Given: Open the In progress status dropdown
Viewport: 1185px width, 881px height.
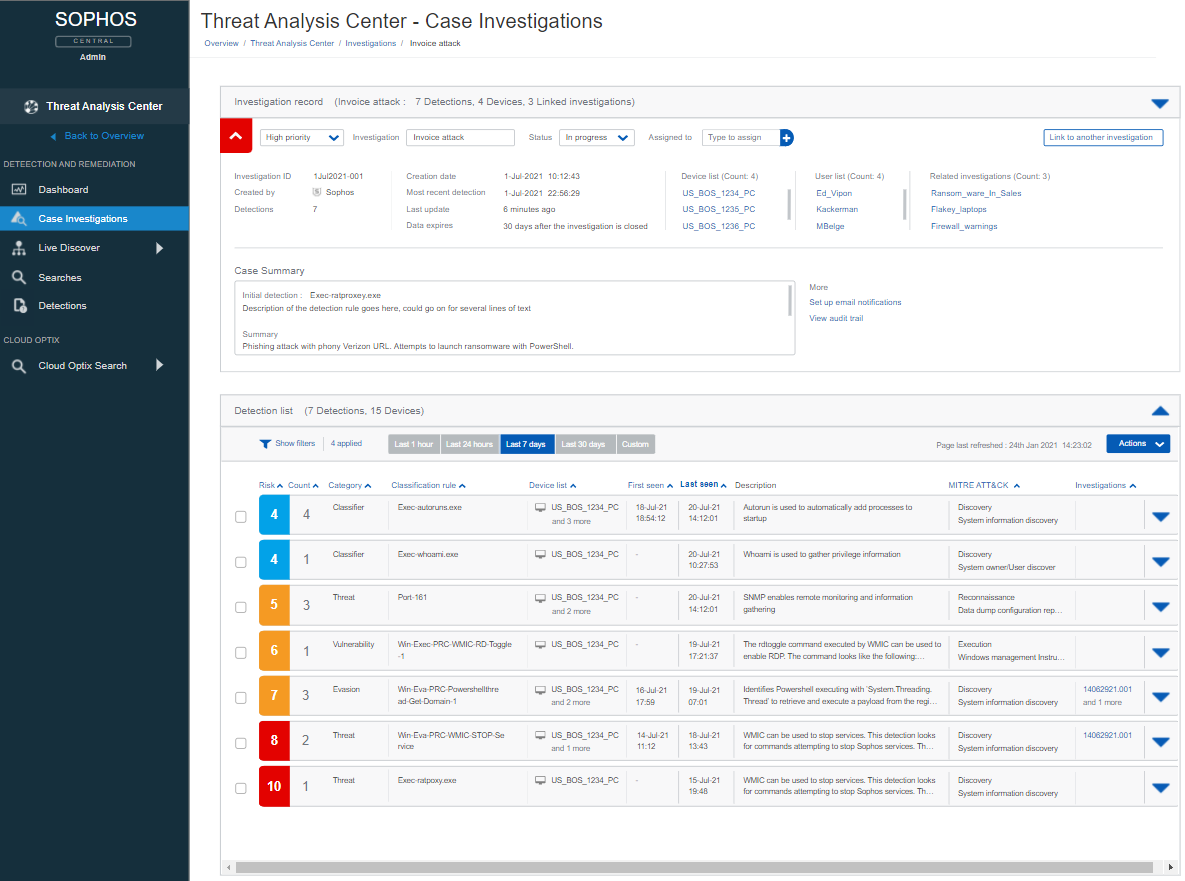Looking at the screenshot, I should 596,138.
